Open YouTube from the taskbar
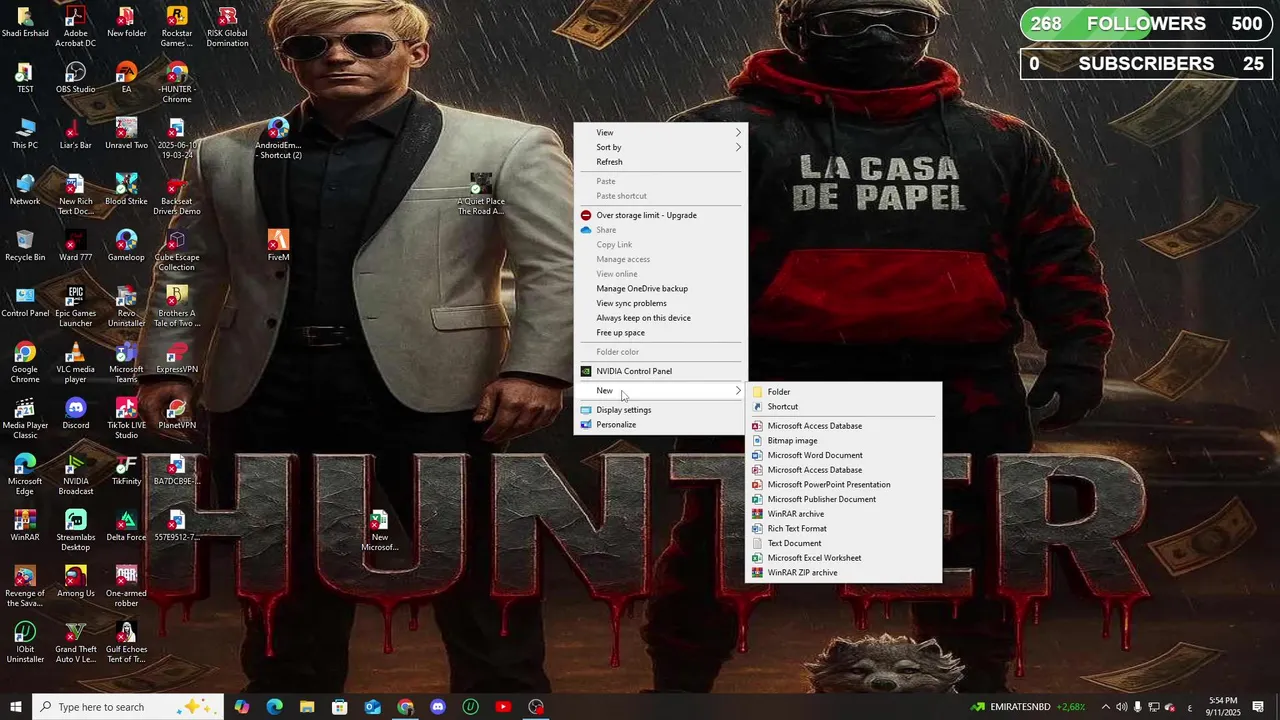 pos(503,707)
